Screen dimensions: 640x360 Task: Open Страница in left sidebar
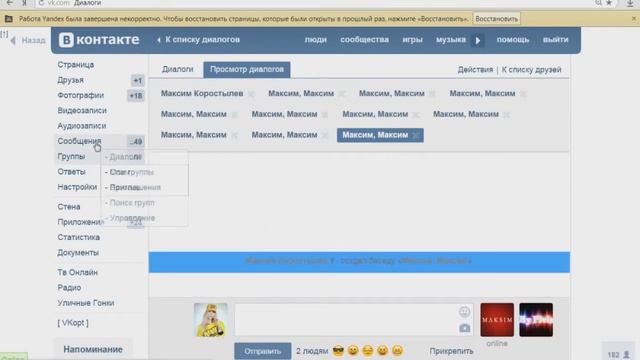[76, 65]
